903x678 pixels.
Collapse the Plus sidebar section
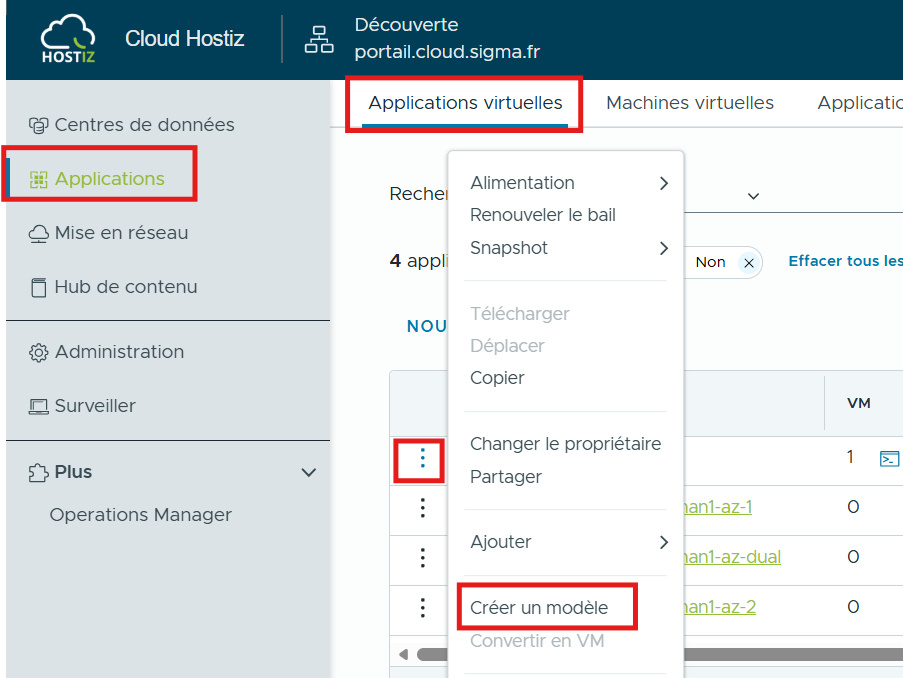point(309,473)
